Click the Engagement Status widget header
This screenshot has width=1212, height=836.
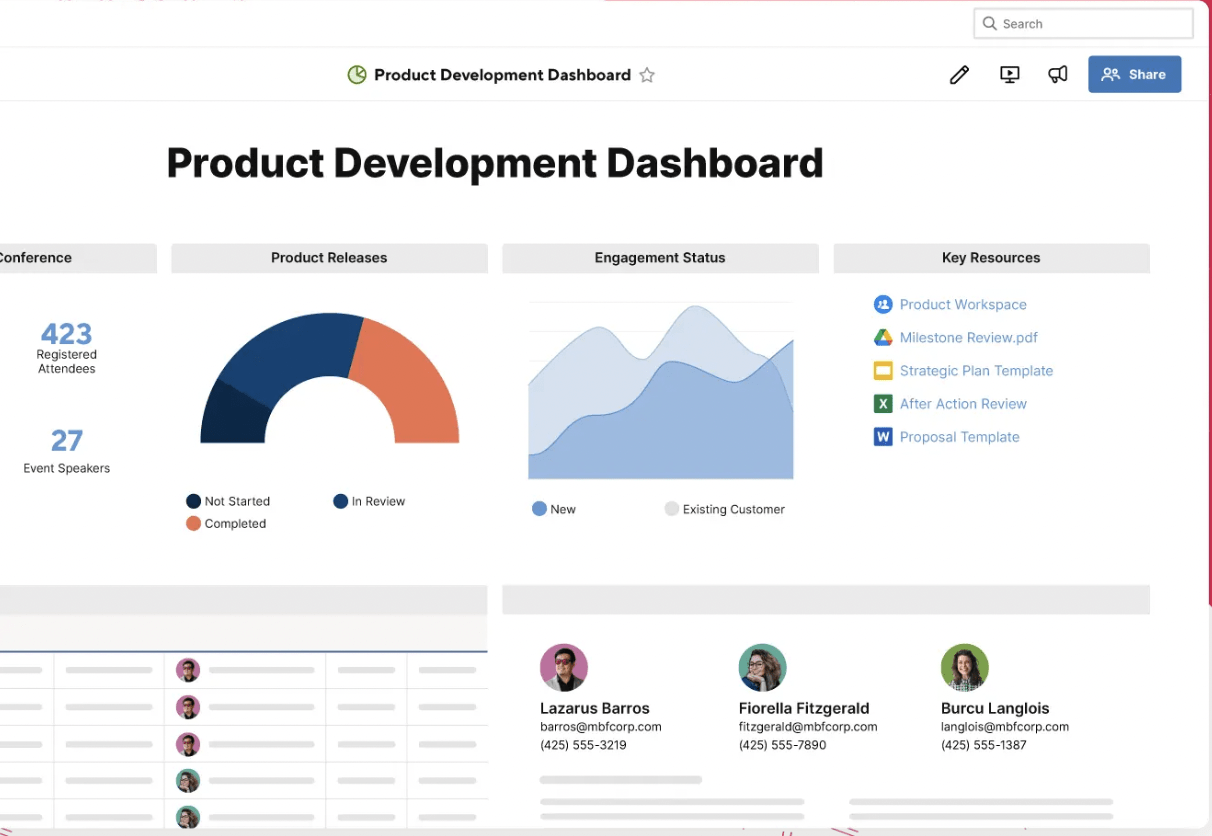point(660,258)
